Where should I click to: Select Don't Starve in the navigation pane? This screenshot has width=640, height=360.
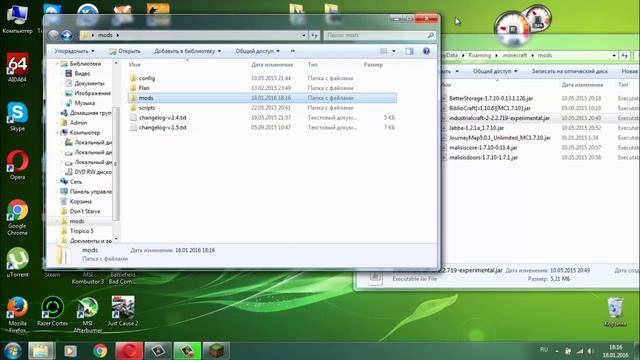pos(84,211)
